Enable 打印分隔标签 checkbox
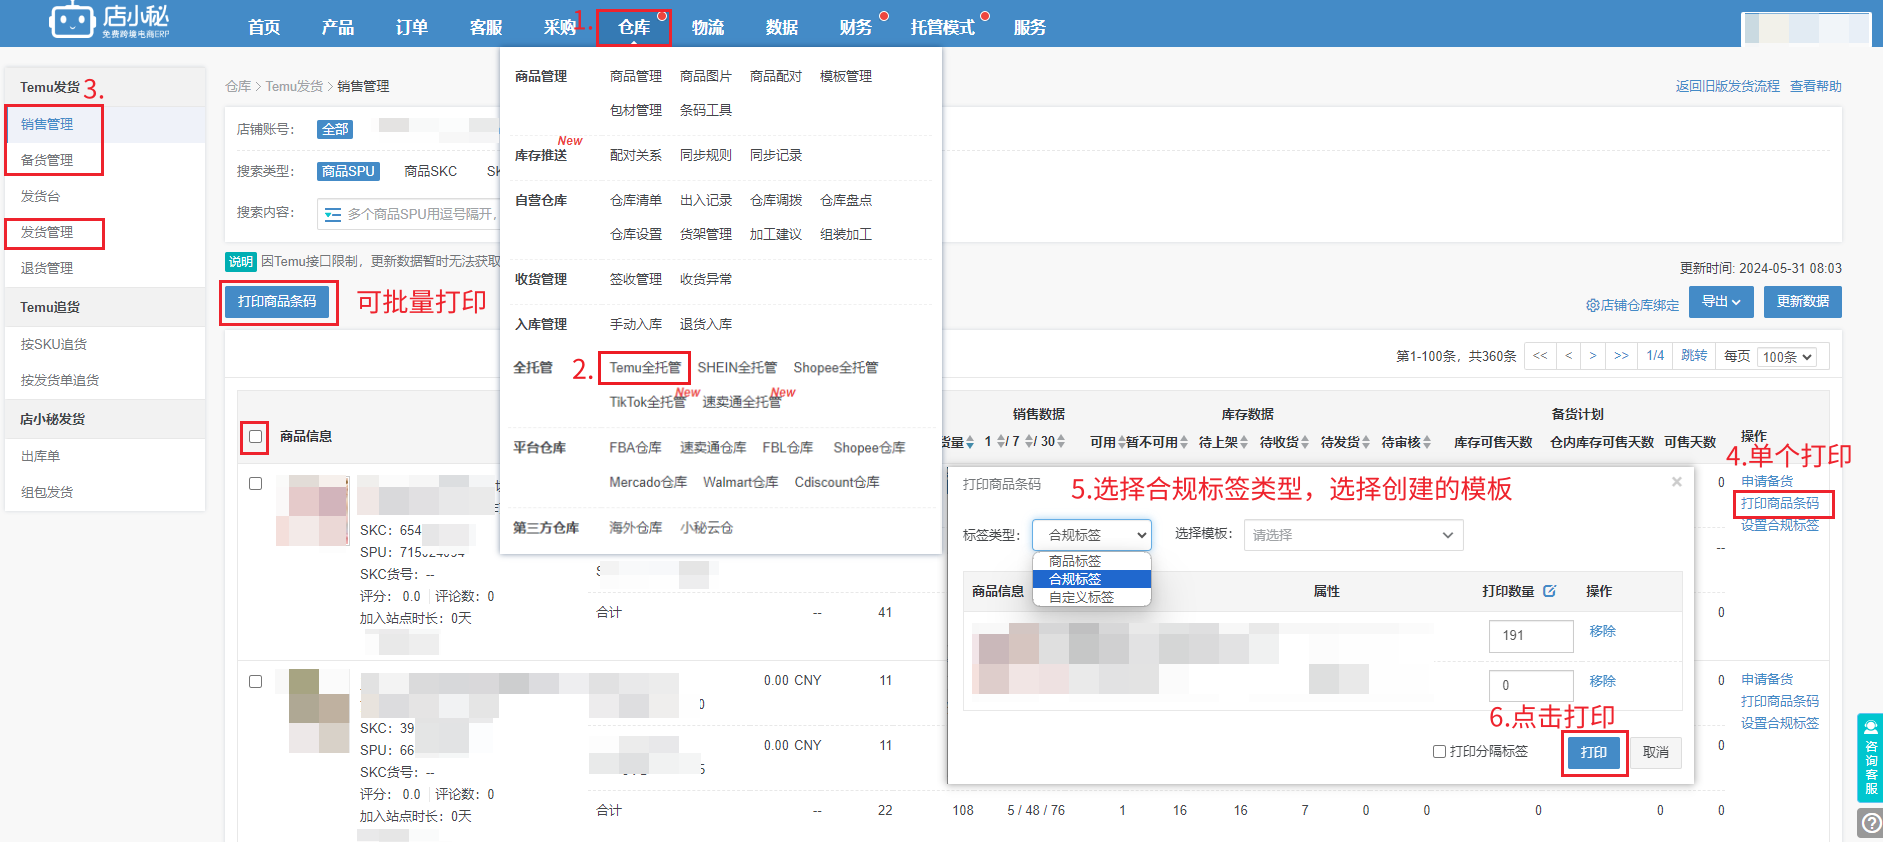This screenshot has height=842, width=1883. pos(1439,751)
